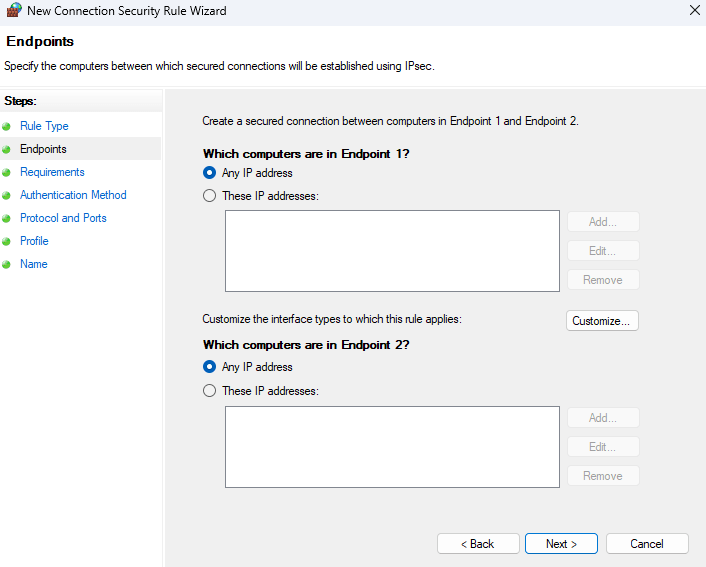Choose These IP addresses for Endpoint 2
The height and width of the screenshot is (567, 706).
[210, 391]
